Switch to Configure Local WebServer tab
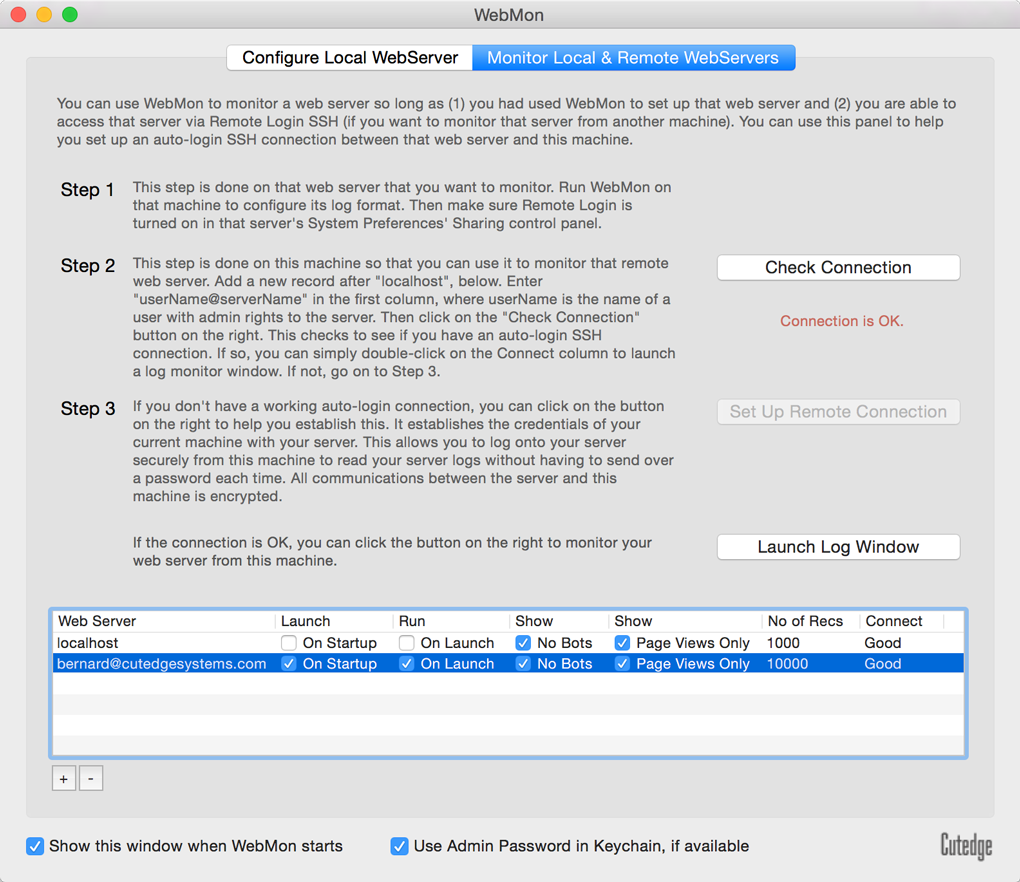This screenshot has width=1020, height=882. point(350,58)
